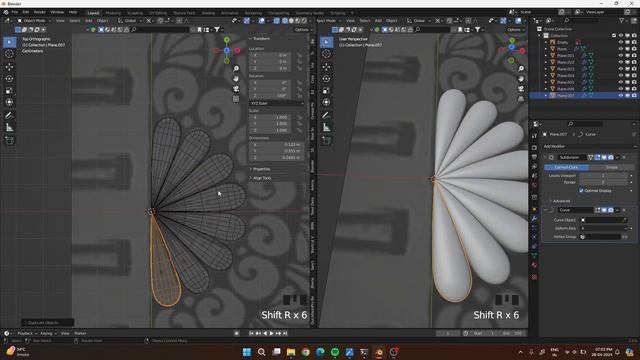Screen dimensions: 640x360
Task: Exclude Collection from view layer checkbox
Action: point(614,36)
